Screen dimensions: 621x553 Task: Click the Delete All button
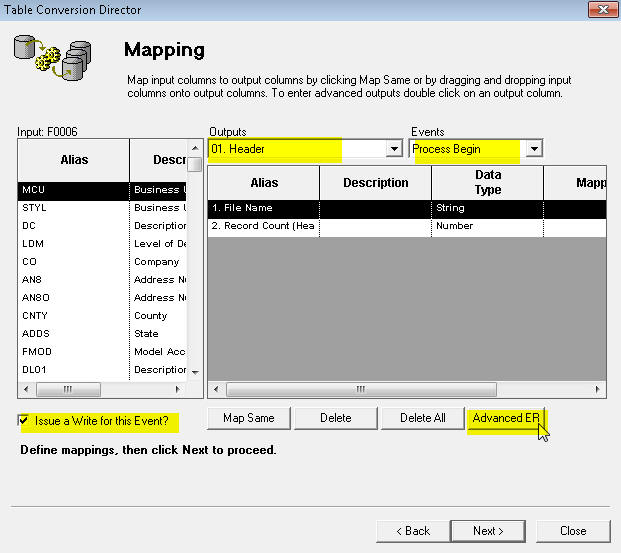pyautogui.click(x=423, y=418)
